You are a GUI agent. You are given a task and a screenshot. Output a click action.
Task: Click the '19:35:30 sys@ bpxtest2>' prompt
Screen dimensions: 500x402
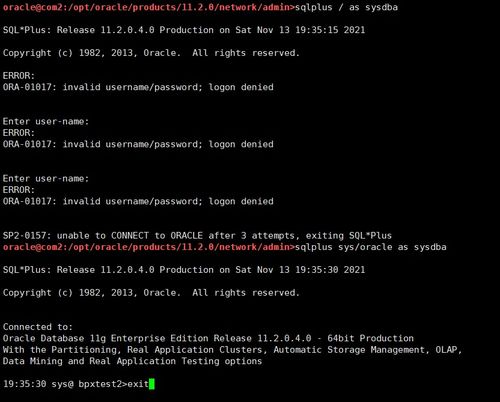tap(65, 384)
